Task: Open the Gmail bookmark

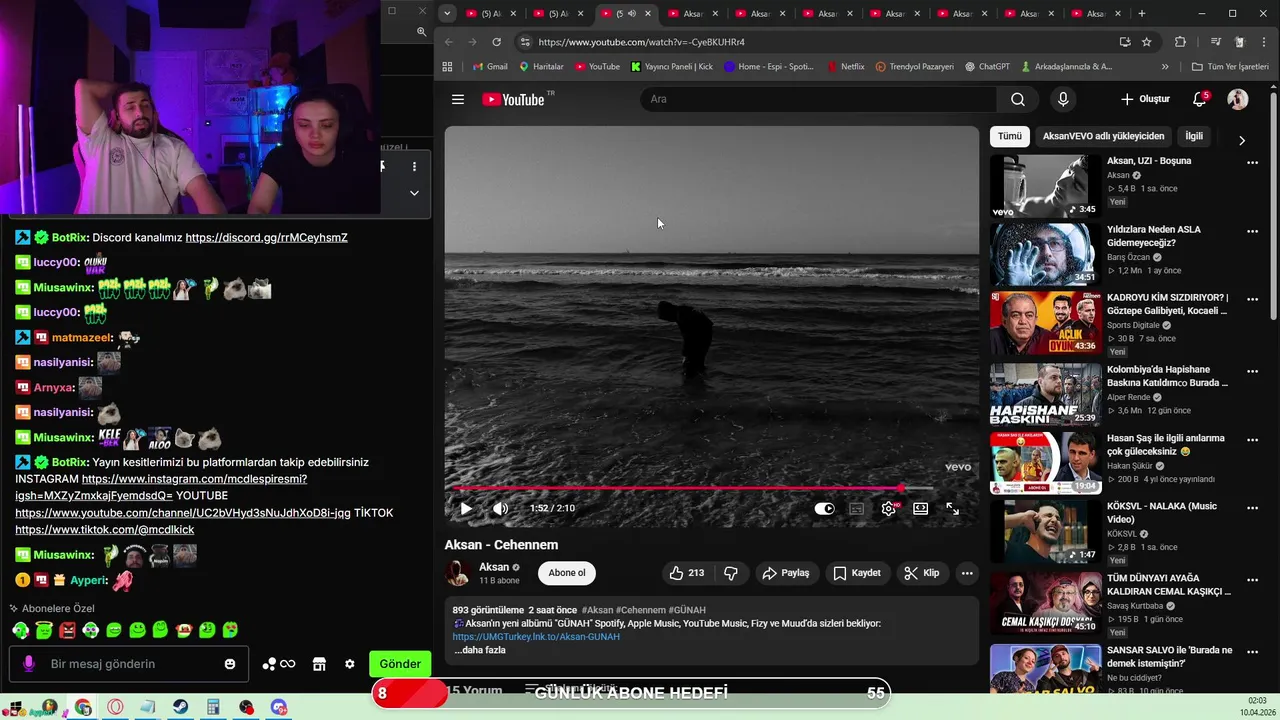Action: point(489,67)
